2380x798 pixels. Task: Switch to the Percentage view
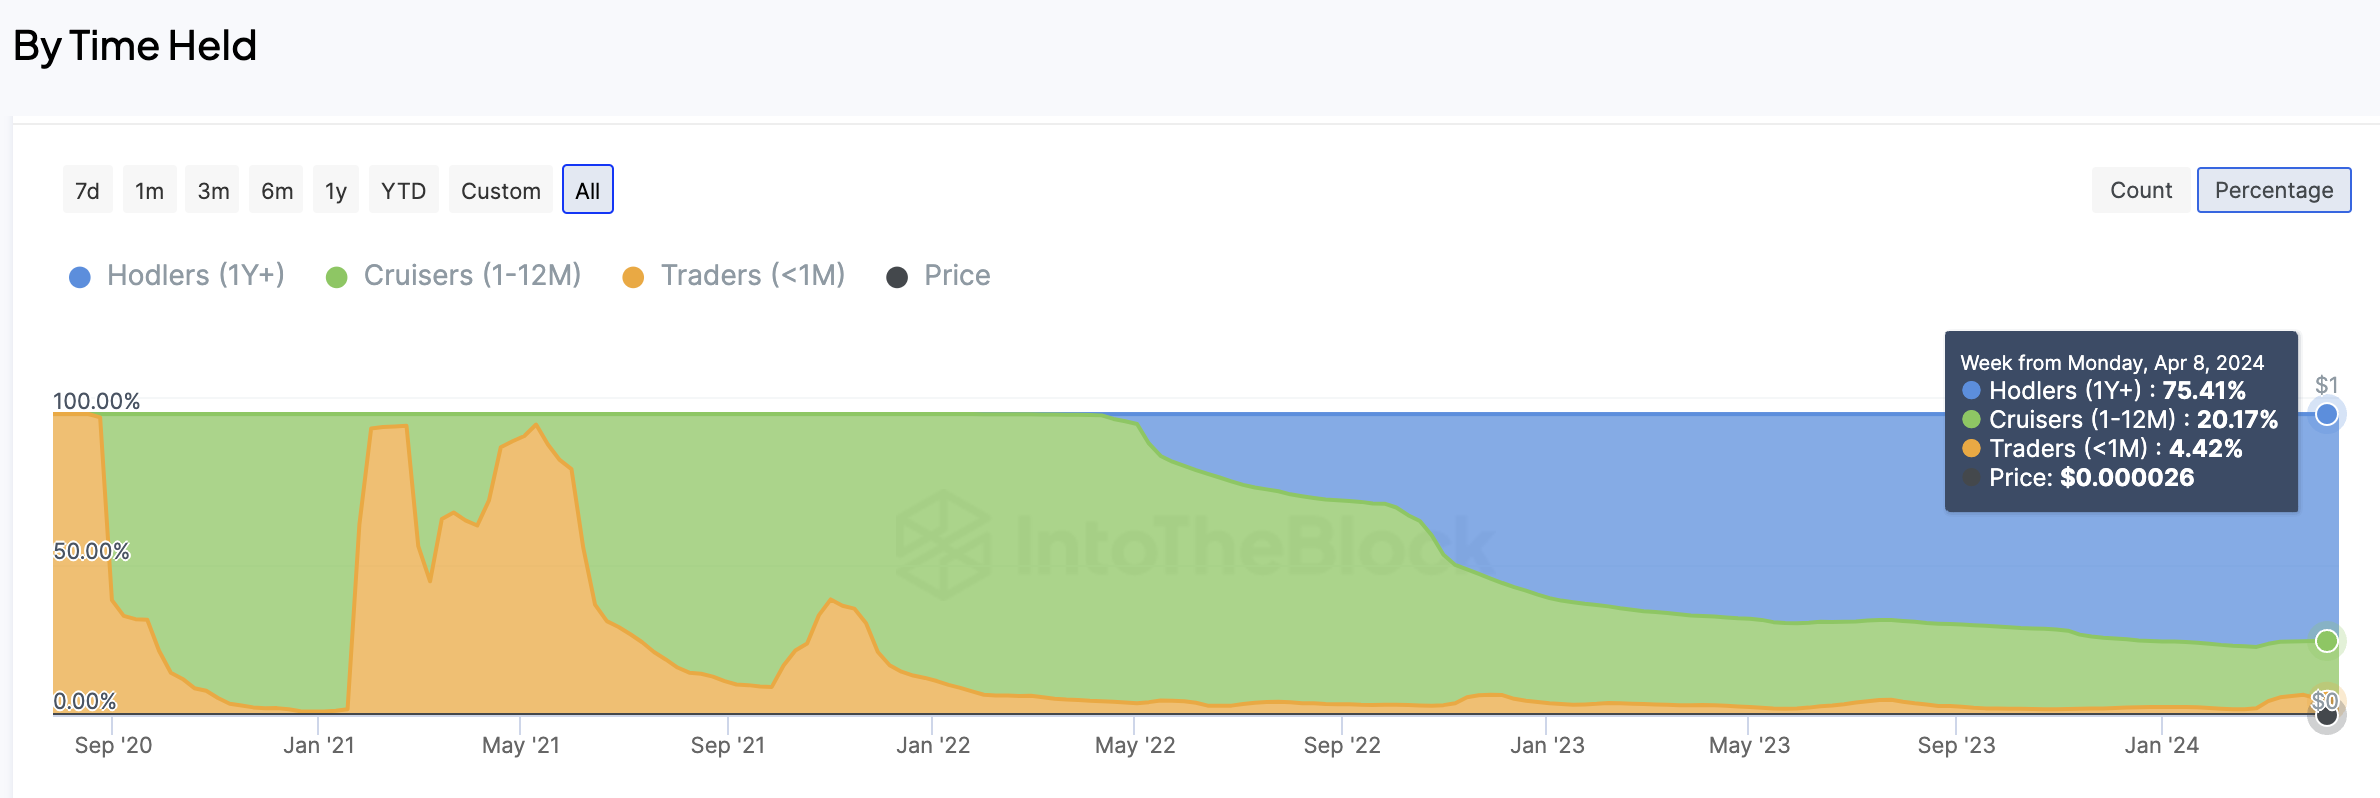coord(2273,190)
